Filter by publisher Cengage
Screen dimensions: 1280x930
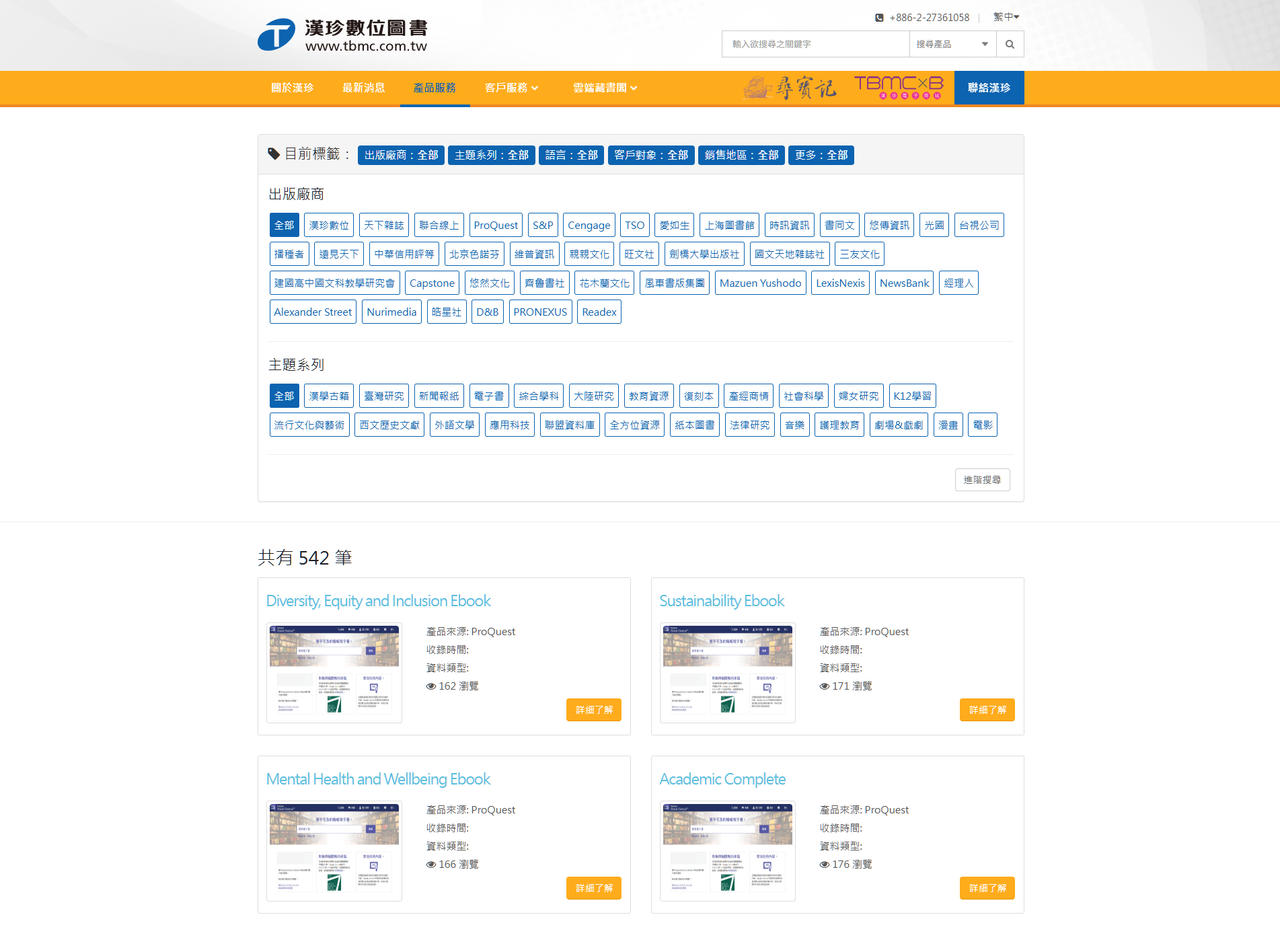click(x=589, y=225)
